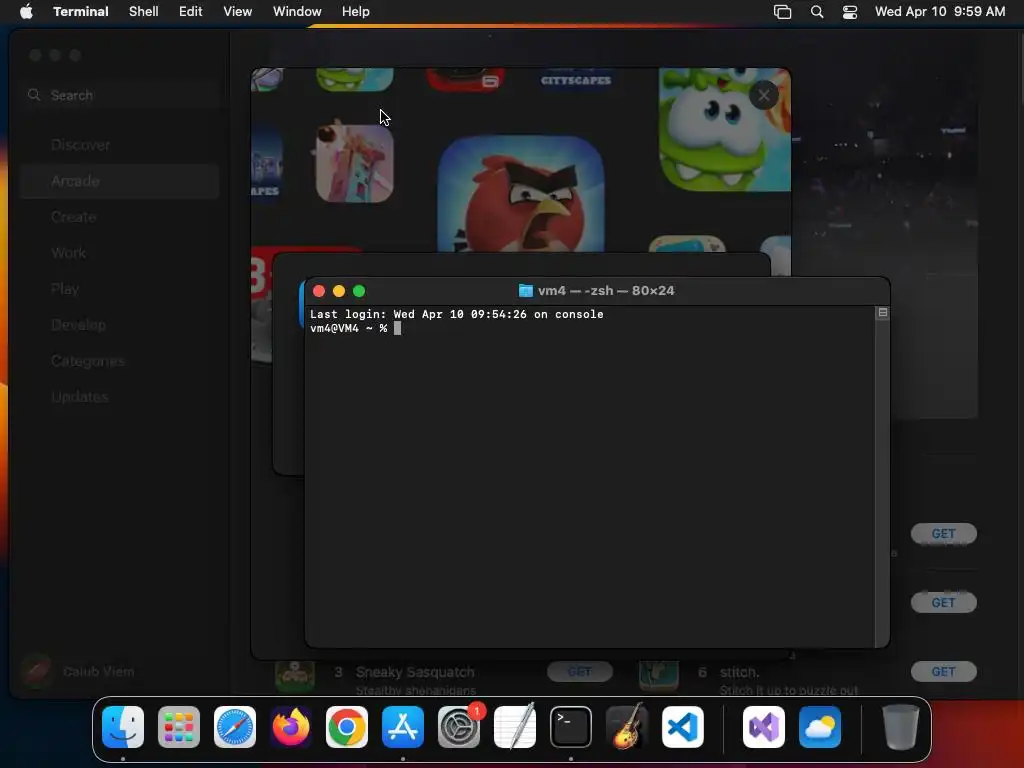Open Launchpad from the Dock
The height and width of the screenshot is (768, 1024).
[179, 727]
